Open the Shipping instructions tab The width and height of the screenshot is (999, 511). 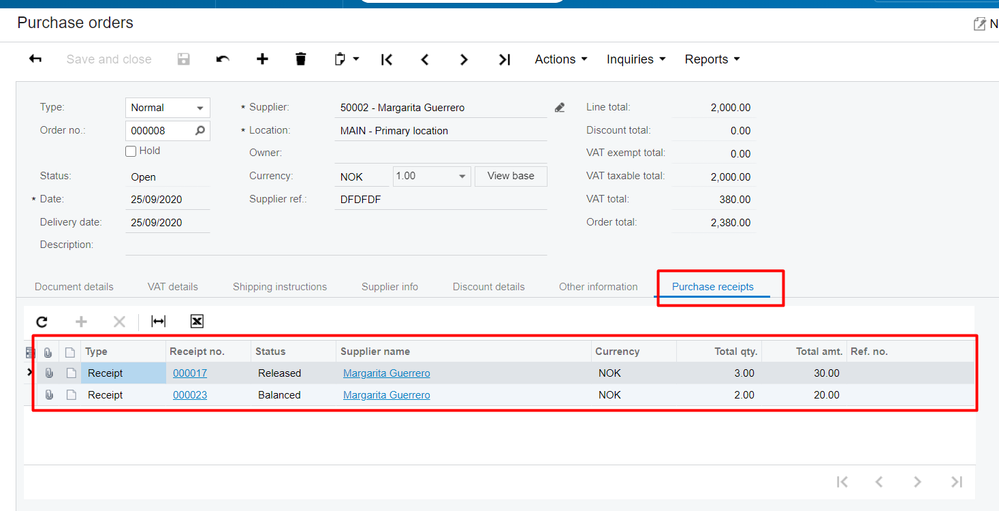(x=280, y=287)
